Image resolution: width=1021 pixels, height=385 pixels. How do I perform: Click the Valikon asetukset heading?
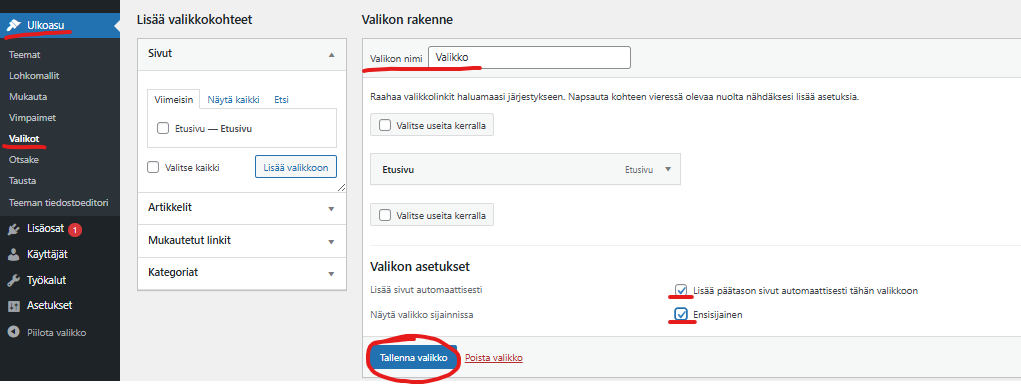pyautogui.click(x=420, y=266)
